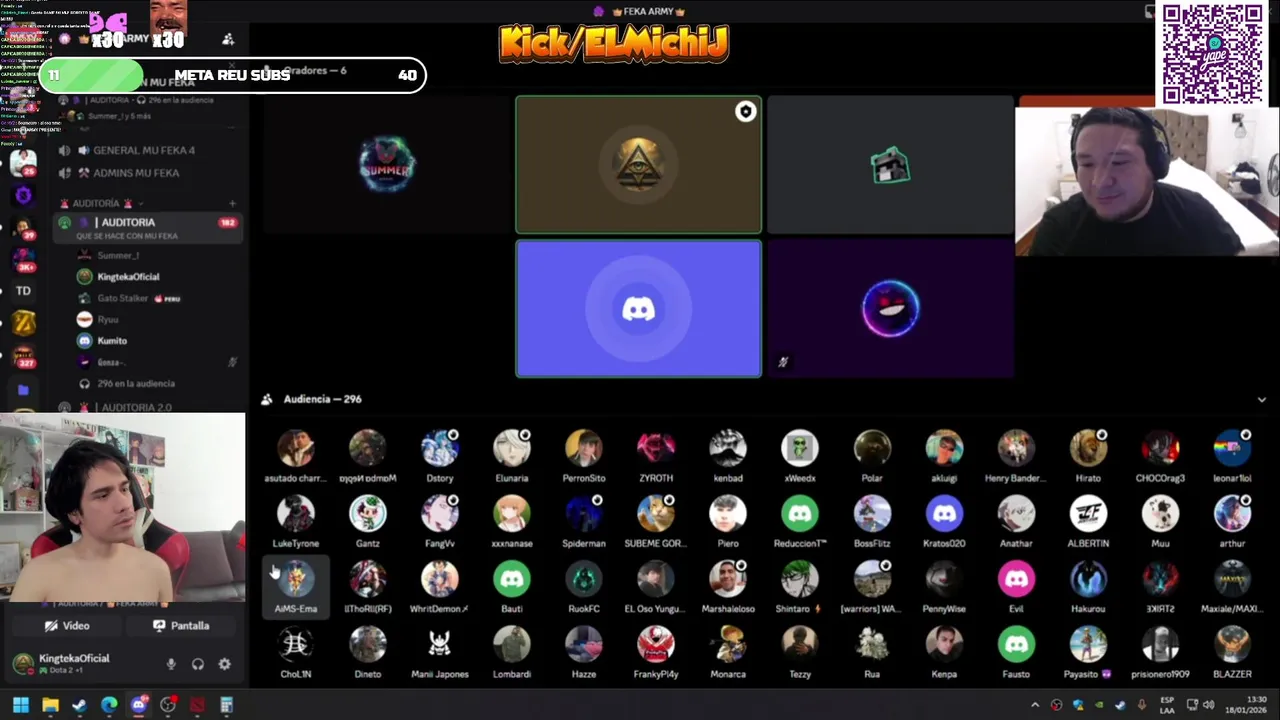The width and height of the screenshot is (1280, 720).
Task: Add channel with AUDITORÍA plus icon
Action: (x=232, y=203)
